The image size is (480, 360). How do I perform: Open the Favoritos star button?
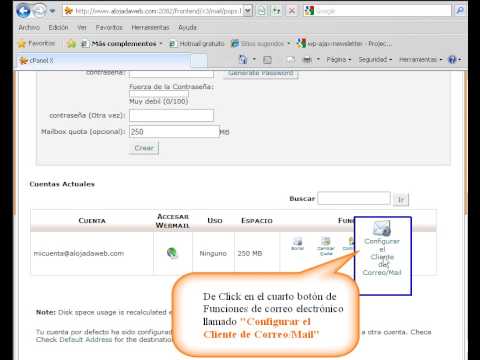click(x=36, y=44)
